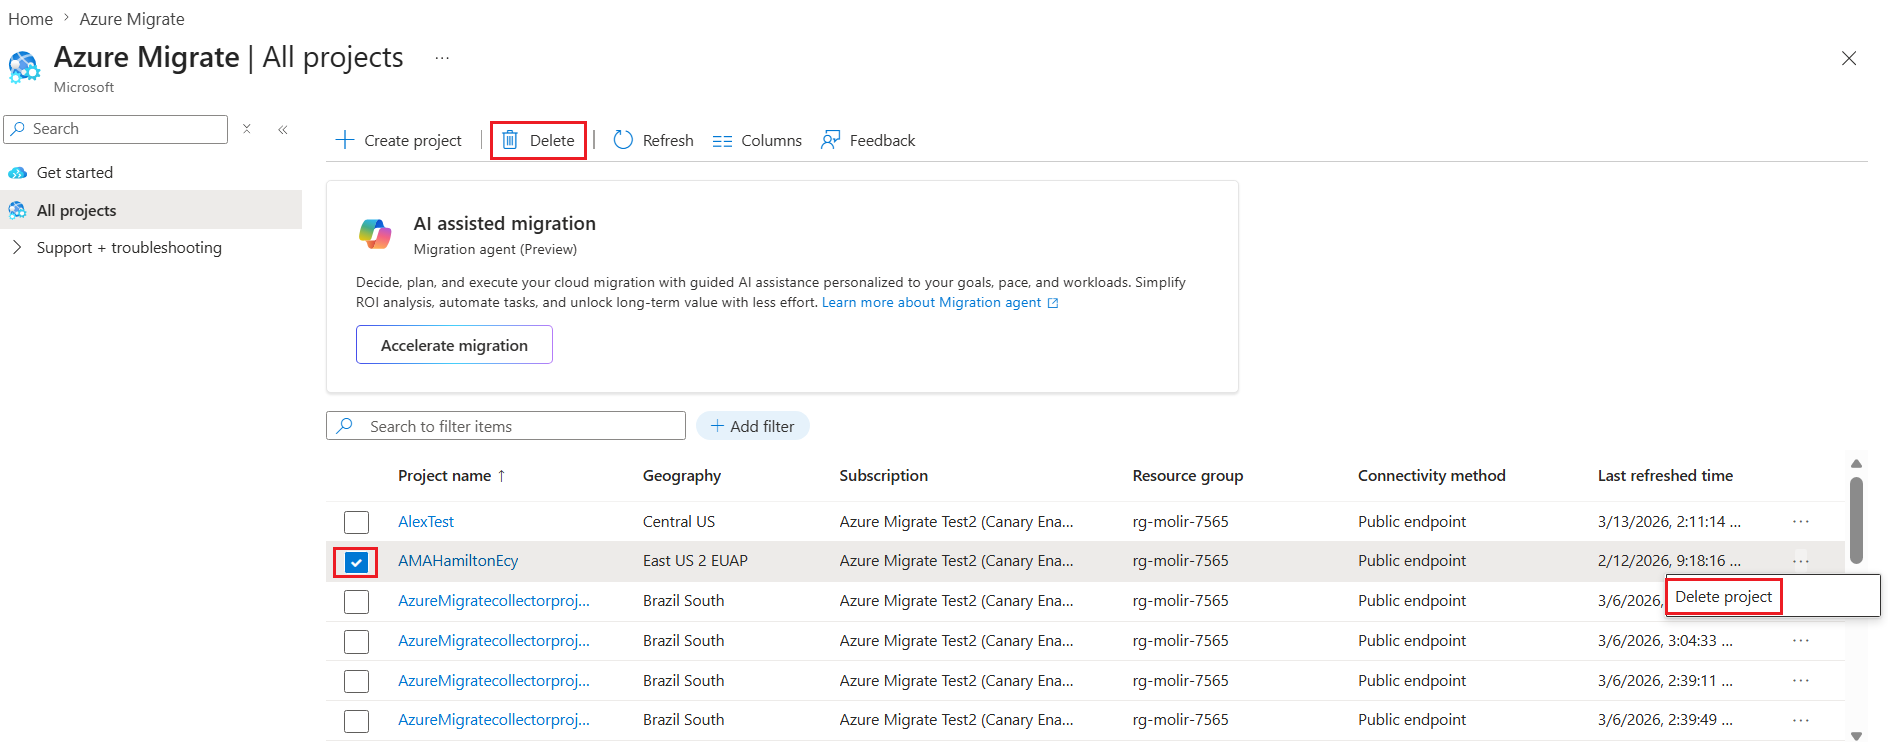Click the Delete trash button in toolbar
This screenshot has width=1888, height=742.
click(x=538, y=140)
